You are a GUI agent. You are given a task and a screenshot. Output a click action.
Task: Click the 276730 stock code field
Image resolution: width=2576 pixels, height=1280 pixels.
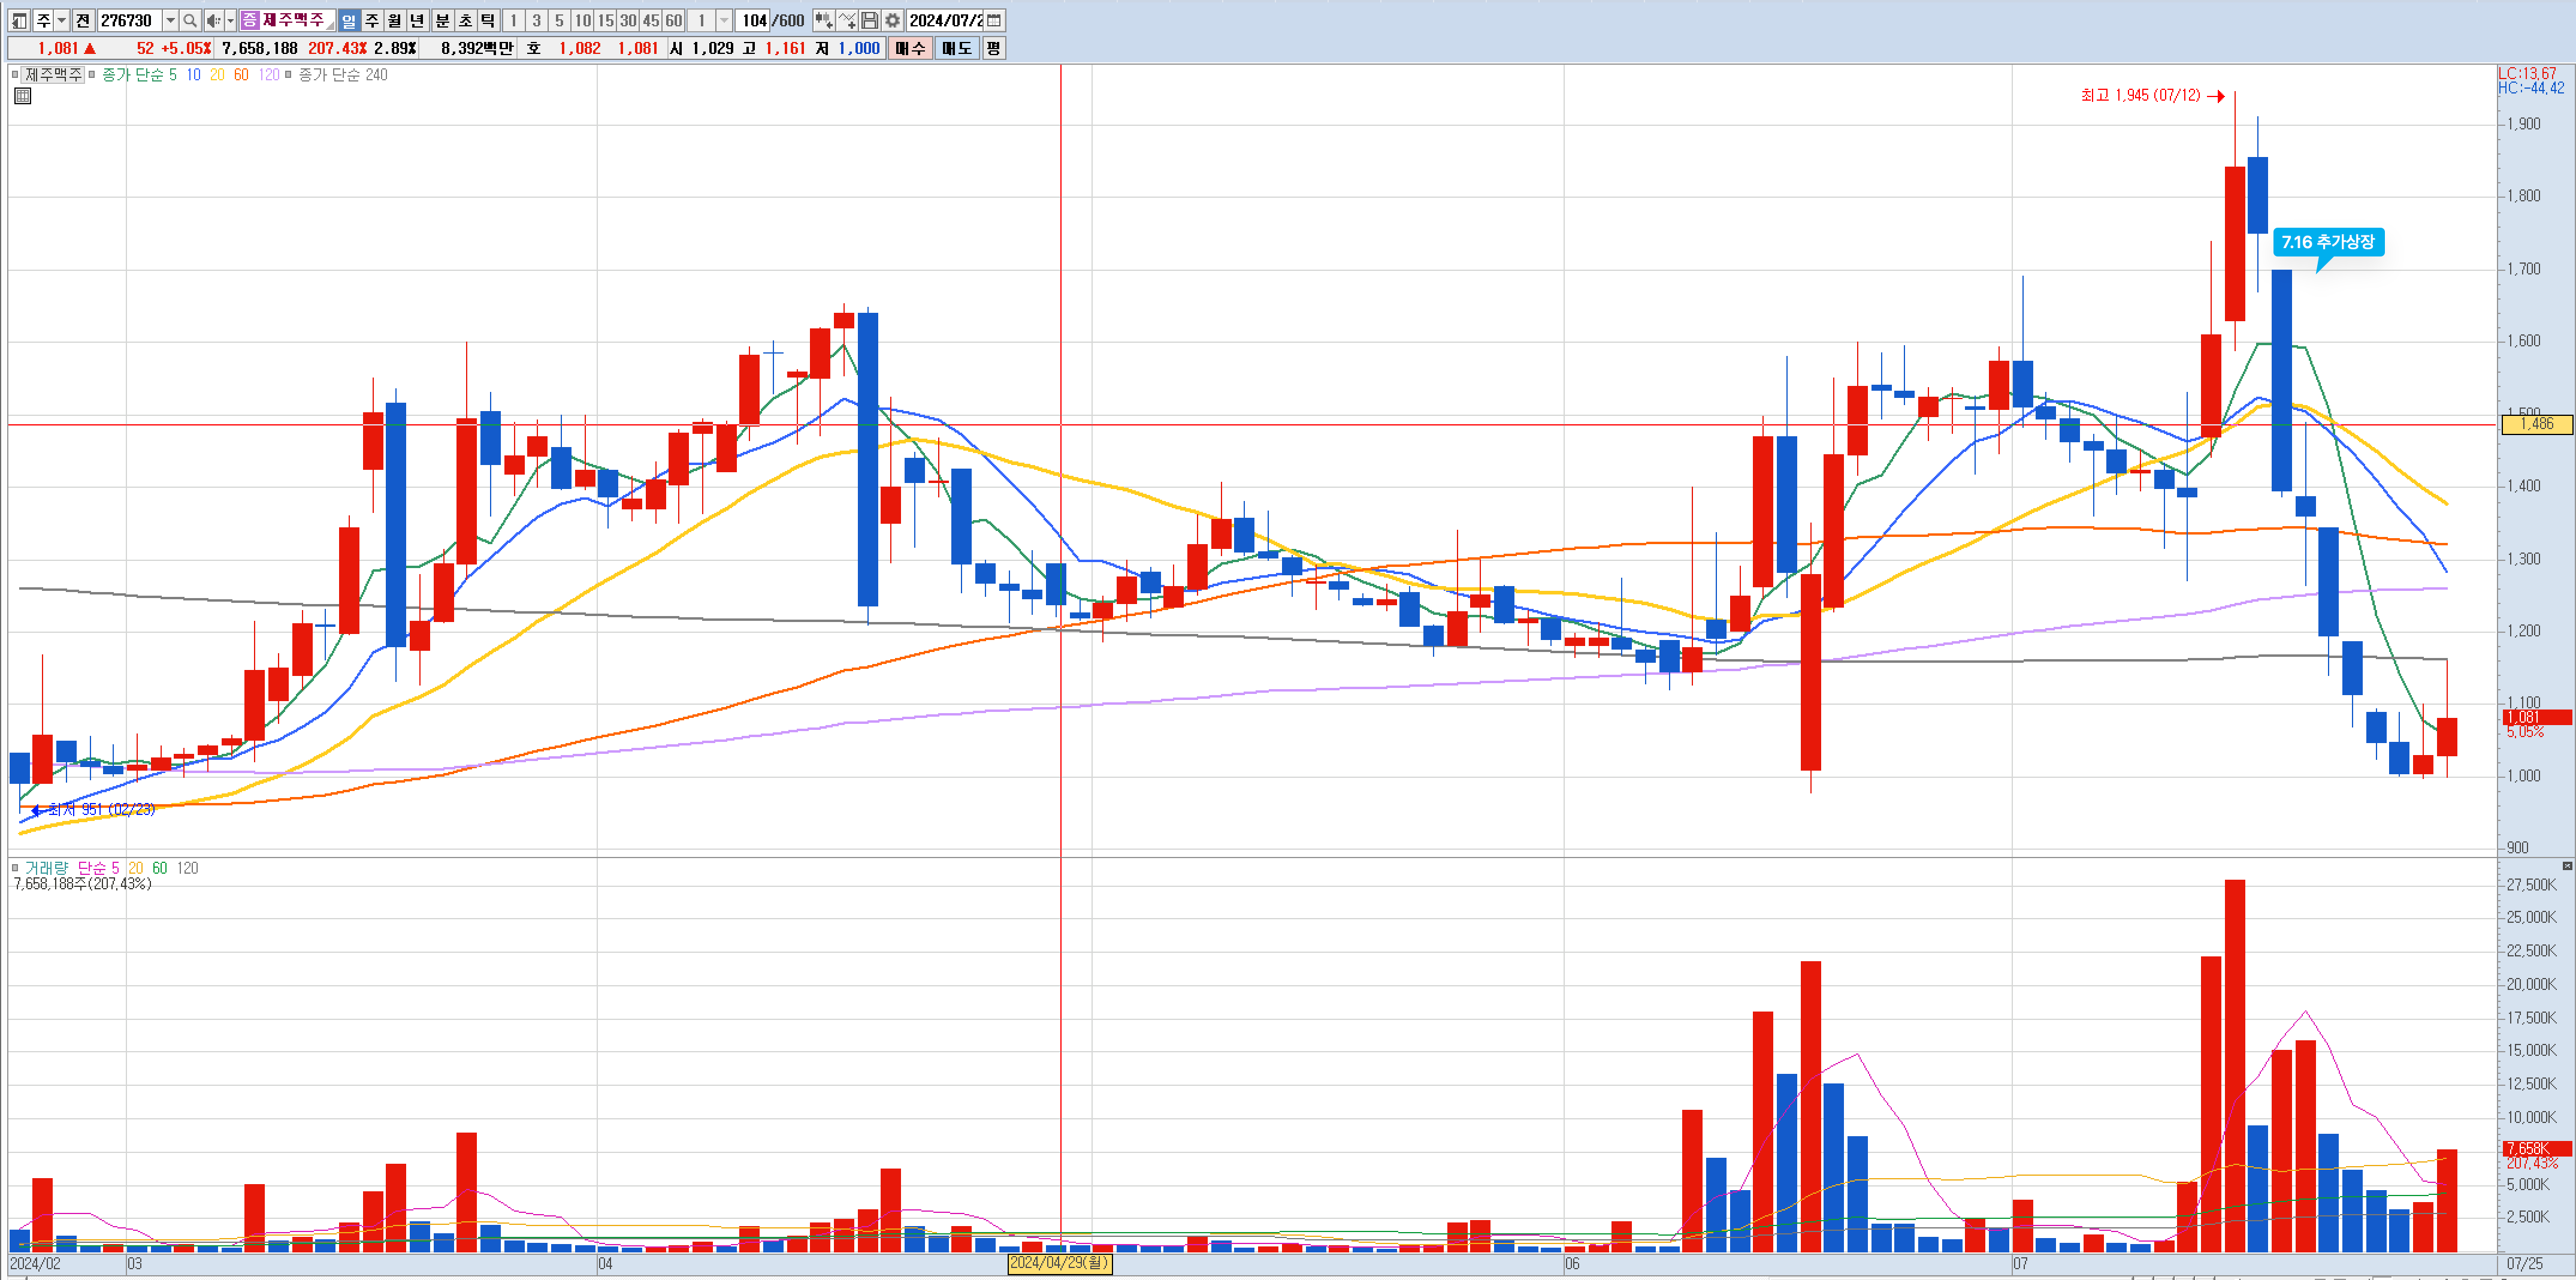[128, 20]
